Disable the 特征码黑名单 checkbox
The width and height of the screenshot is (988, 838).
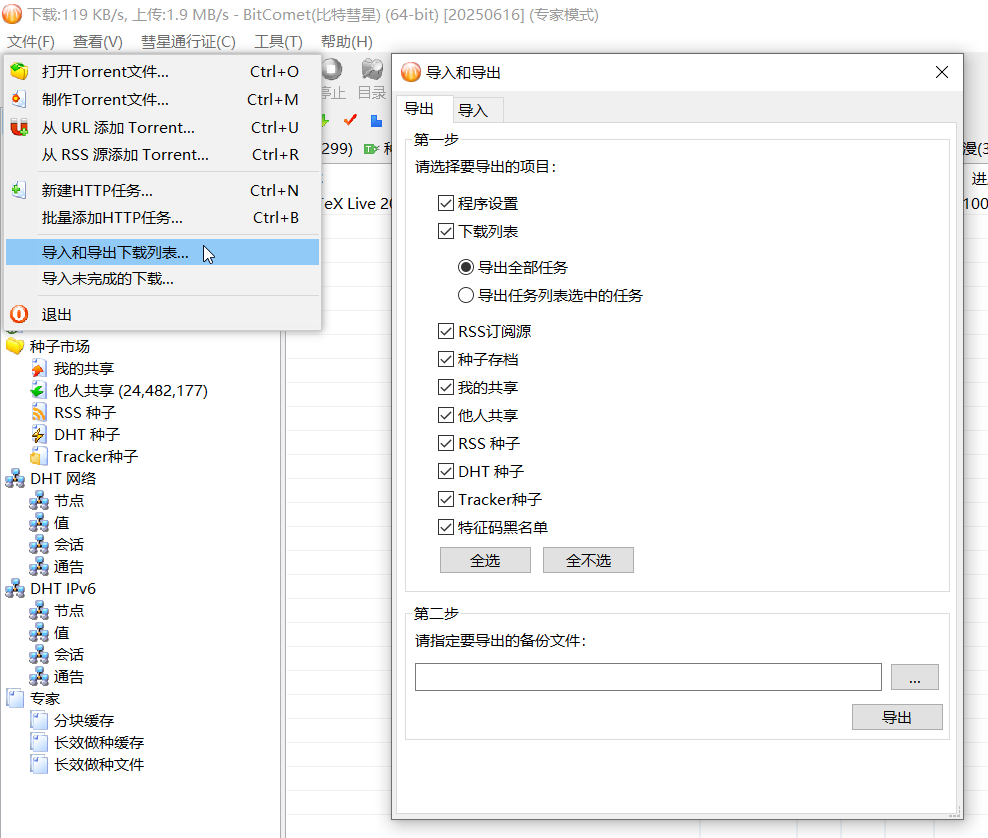point(446,528)
